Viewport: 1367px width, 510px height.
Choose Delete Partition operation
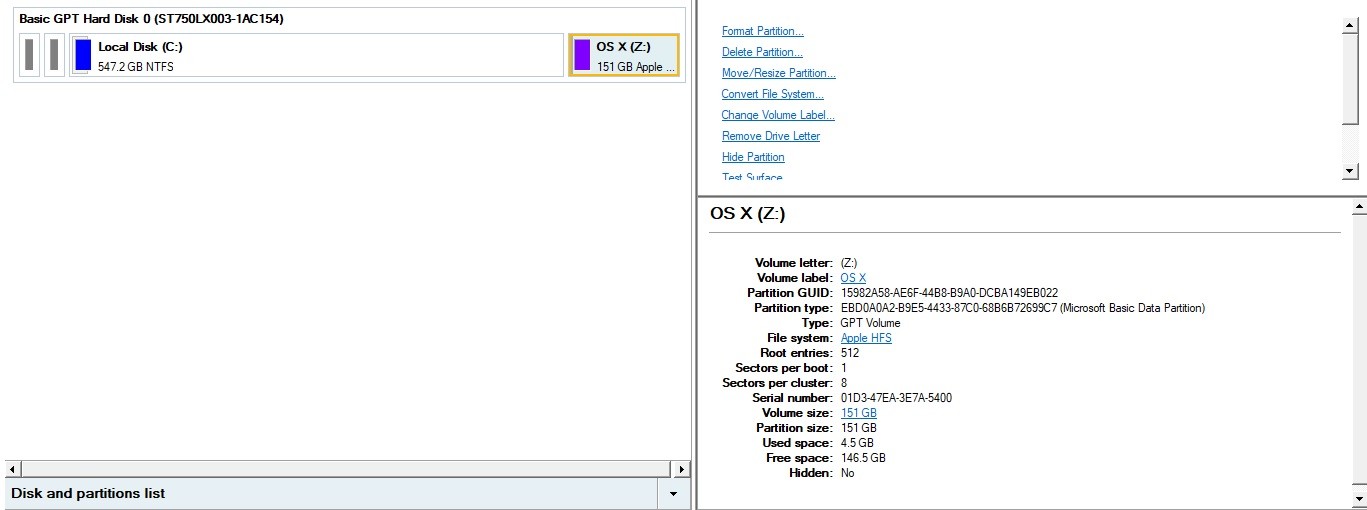point(762,52)
